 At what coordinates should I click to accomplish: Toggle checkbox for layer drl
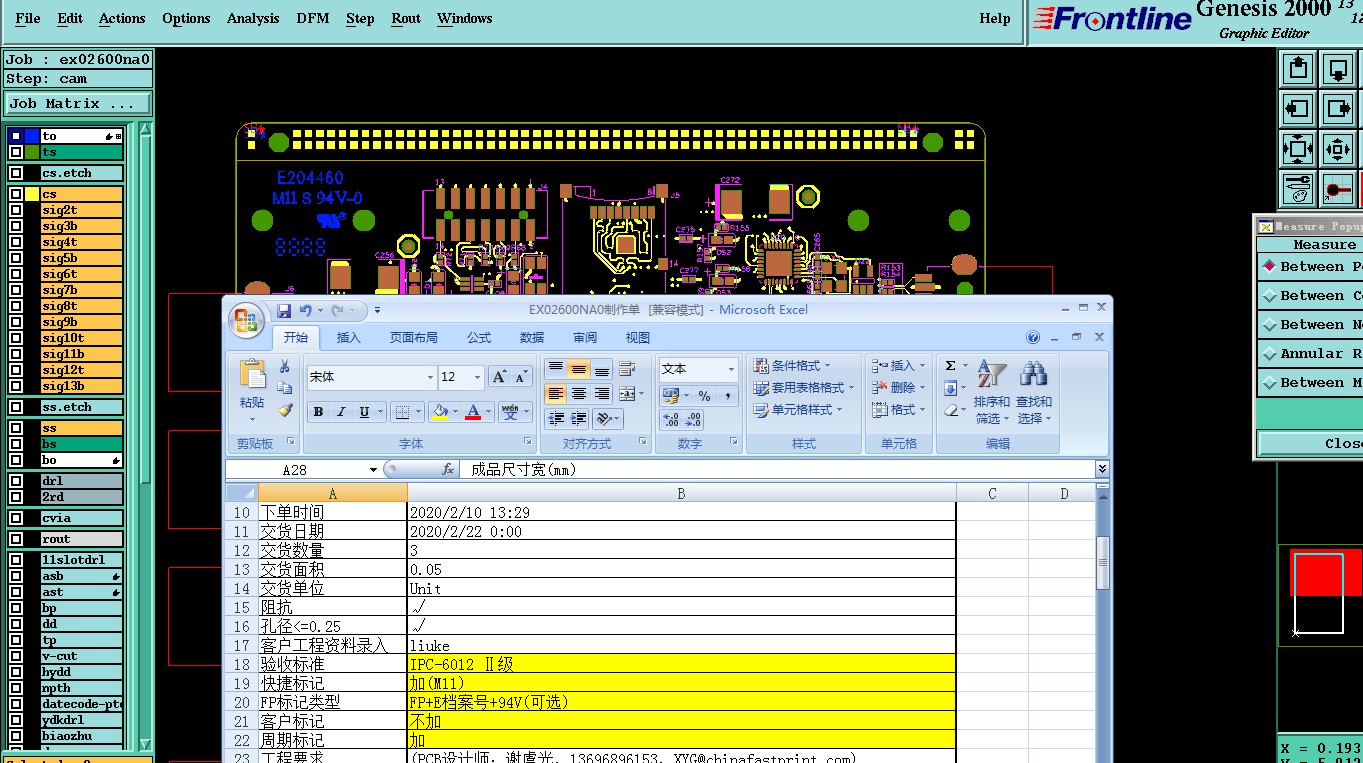point(16,481)
